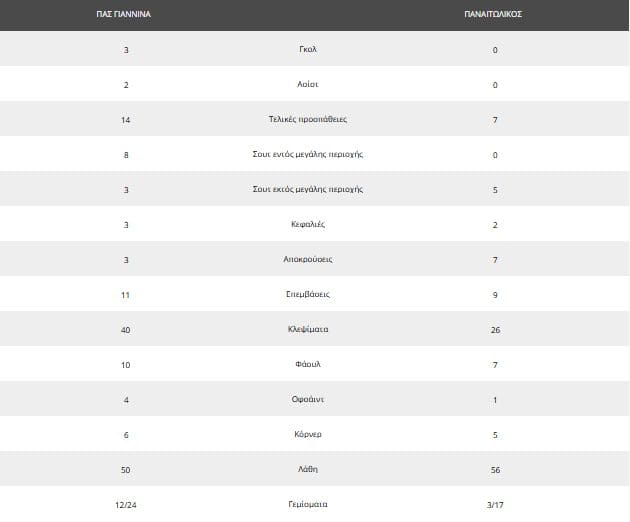Click Σουτ εκτός μεγάλης περιοχής label

[x=309, y=189]
